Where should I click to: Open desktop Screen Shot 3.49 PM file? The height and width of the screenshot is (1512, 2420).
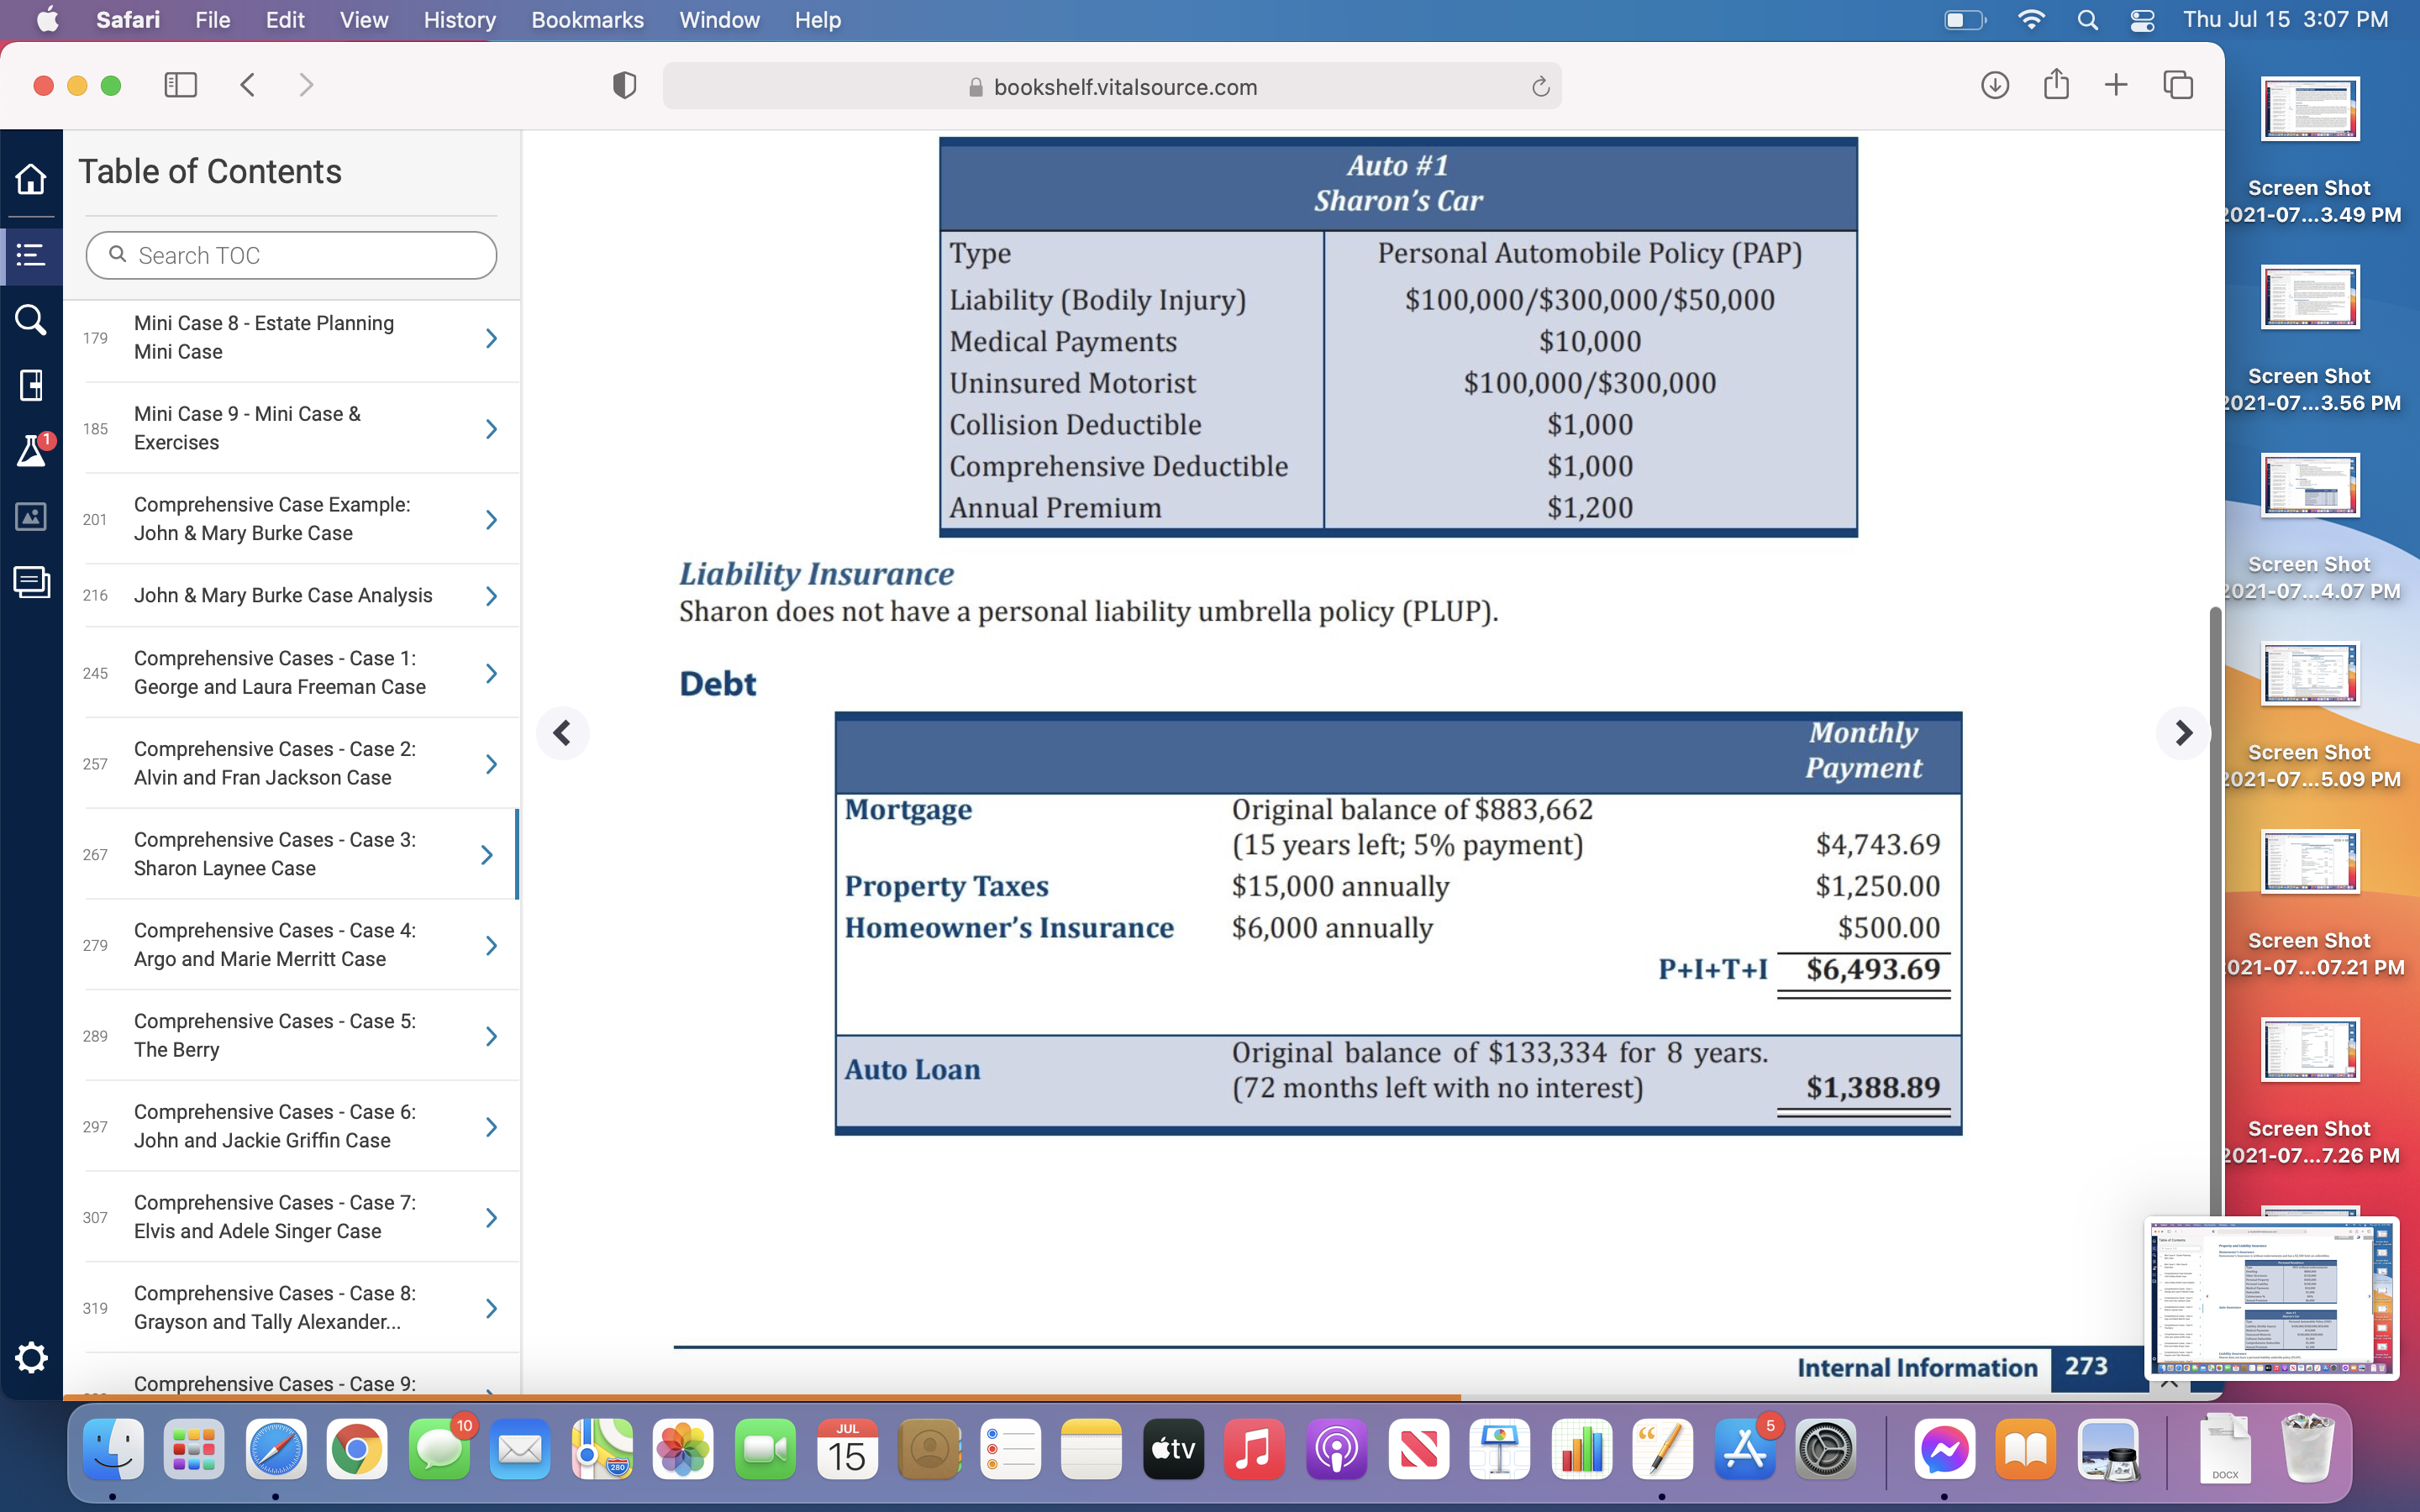(x=2310, y=150)
